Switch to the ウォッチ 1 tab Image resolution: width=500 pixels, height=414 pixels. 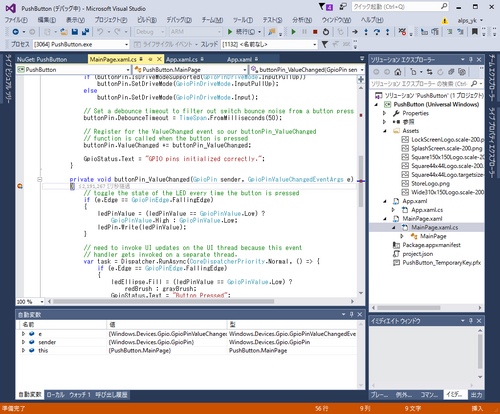click(80, 395)
